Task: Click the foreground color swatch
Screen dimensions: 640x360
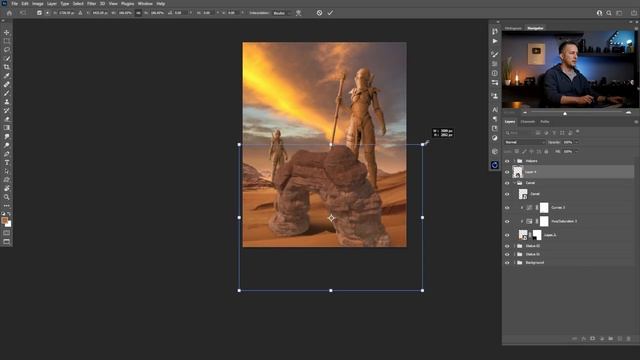Action: click(x=5, y=220)
